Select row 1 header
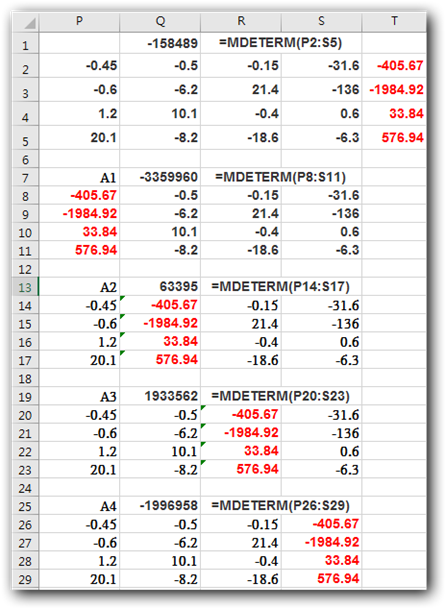This screenshot has height=609, width=446. pyautogui.click(x=25, y=44)
